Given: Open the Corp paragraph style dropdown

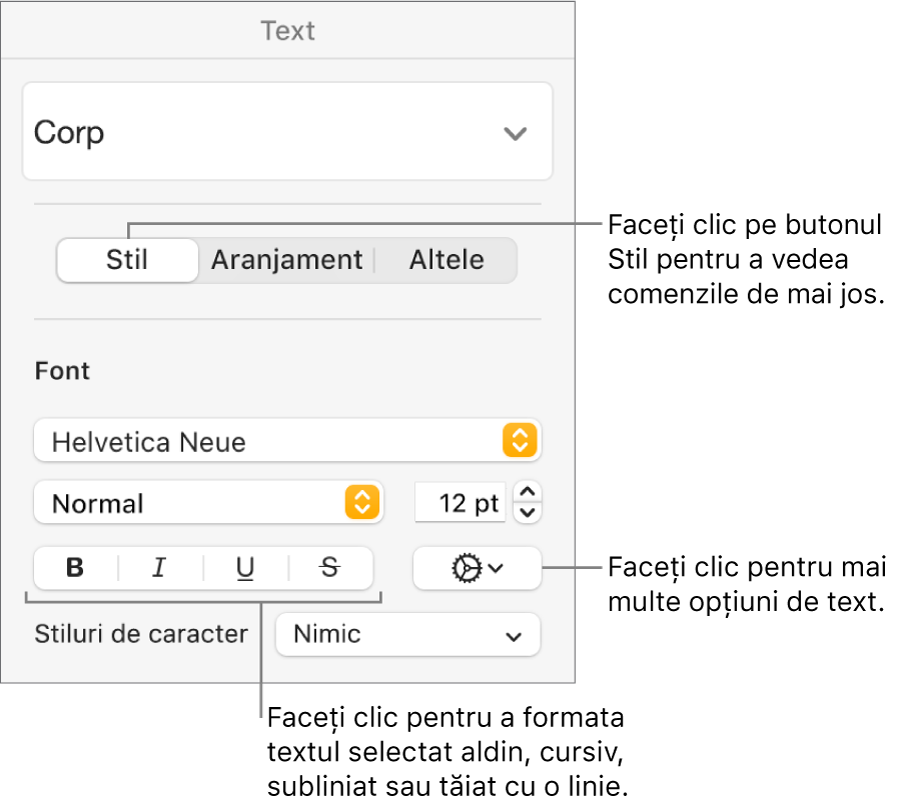Looking at the screenshot, I should click(x=287, y=132).
